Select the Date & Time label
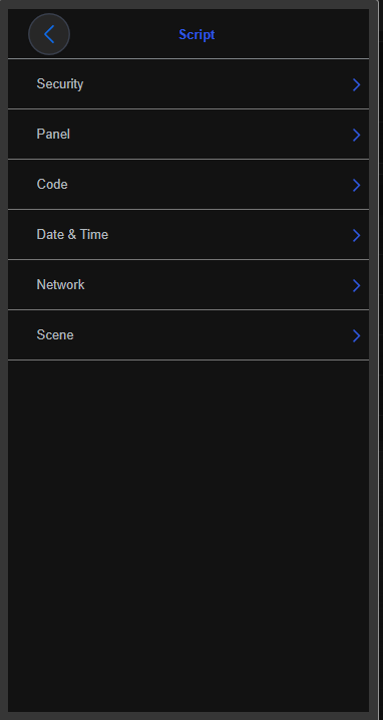Viewport: 383px width, 720px height. (x=72, y=234)
